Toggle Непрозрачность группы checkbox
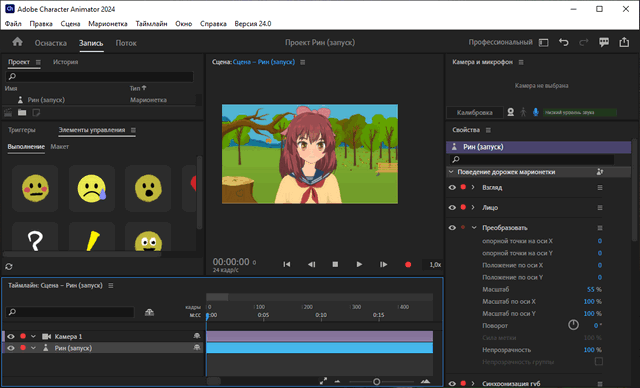640x388 pixels. (599, 361)
